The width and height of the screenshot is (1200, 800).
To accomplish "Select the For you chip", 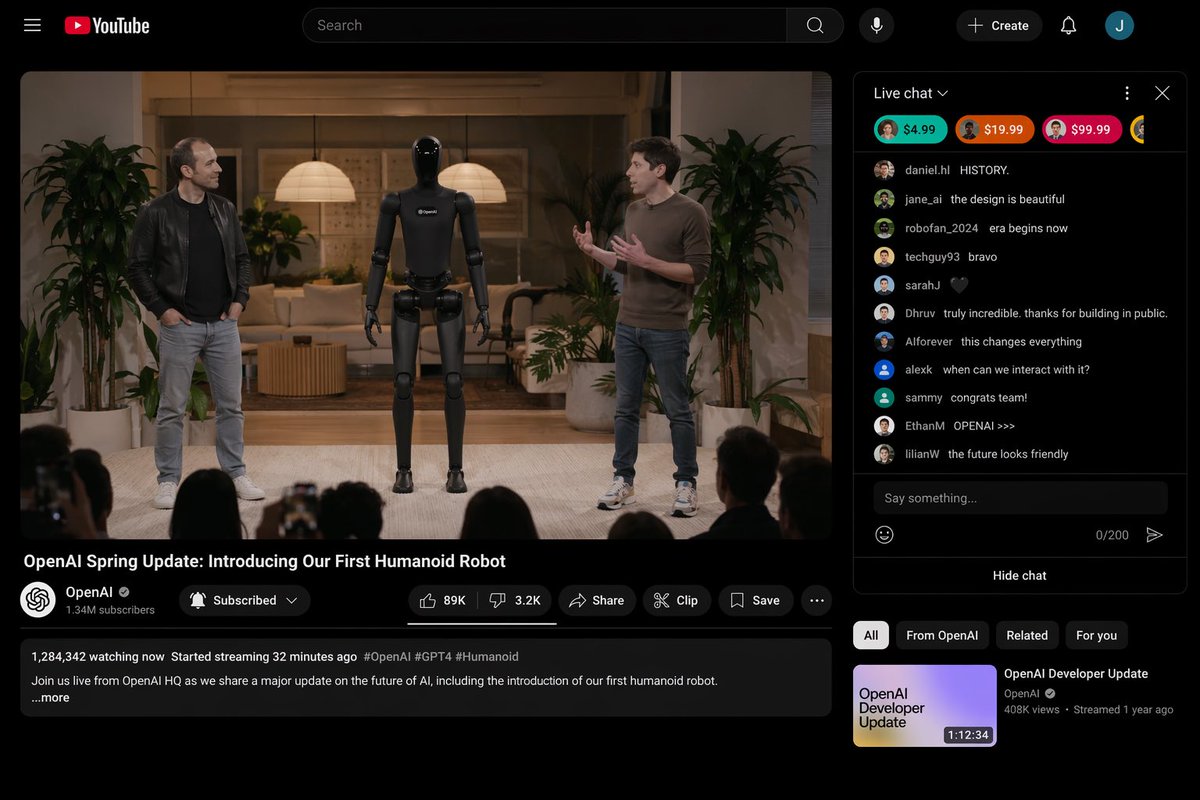I will (x=1096, y=635).
